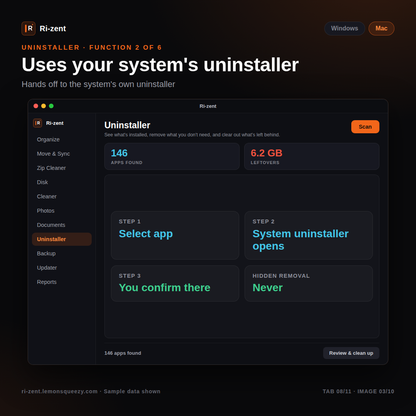This screenshot has width=416, height=416.
Task: Click the '146 apps found' status text
Action: click(123, 353)
